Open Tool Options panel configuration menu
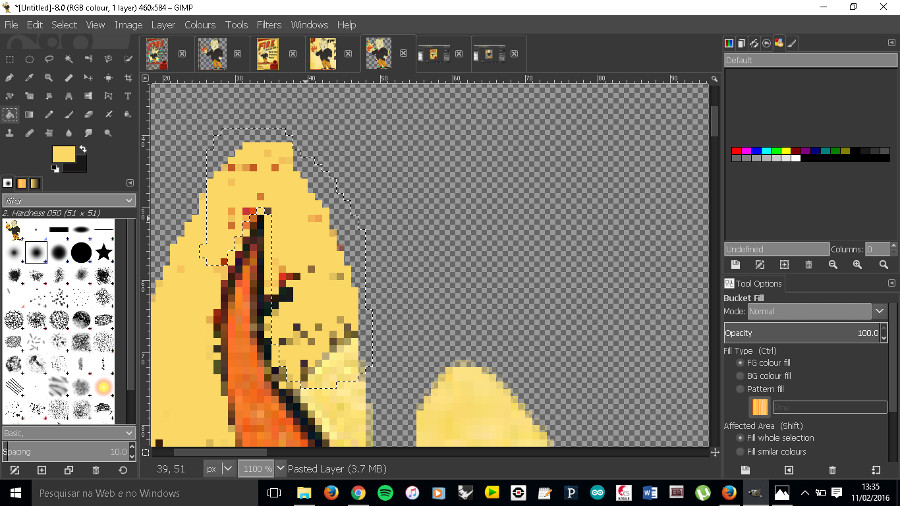Image resolution: width=900 pixels, height=506 pixels. 891,283
